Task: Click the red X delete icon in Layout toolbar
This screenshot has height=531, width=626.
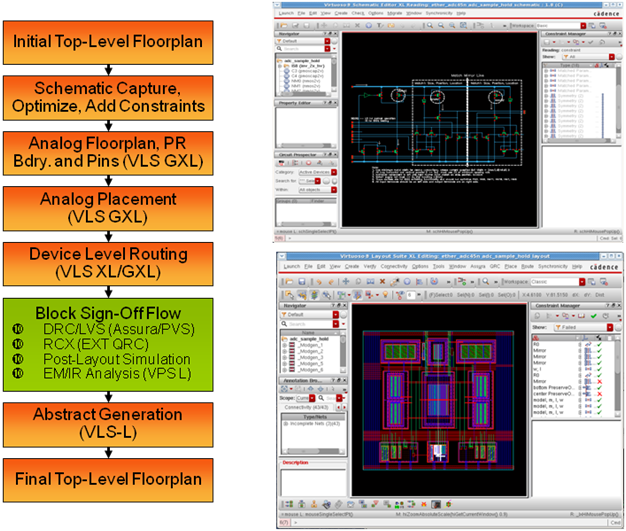Action: click(382, 281)
